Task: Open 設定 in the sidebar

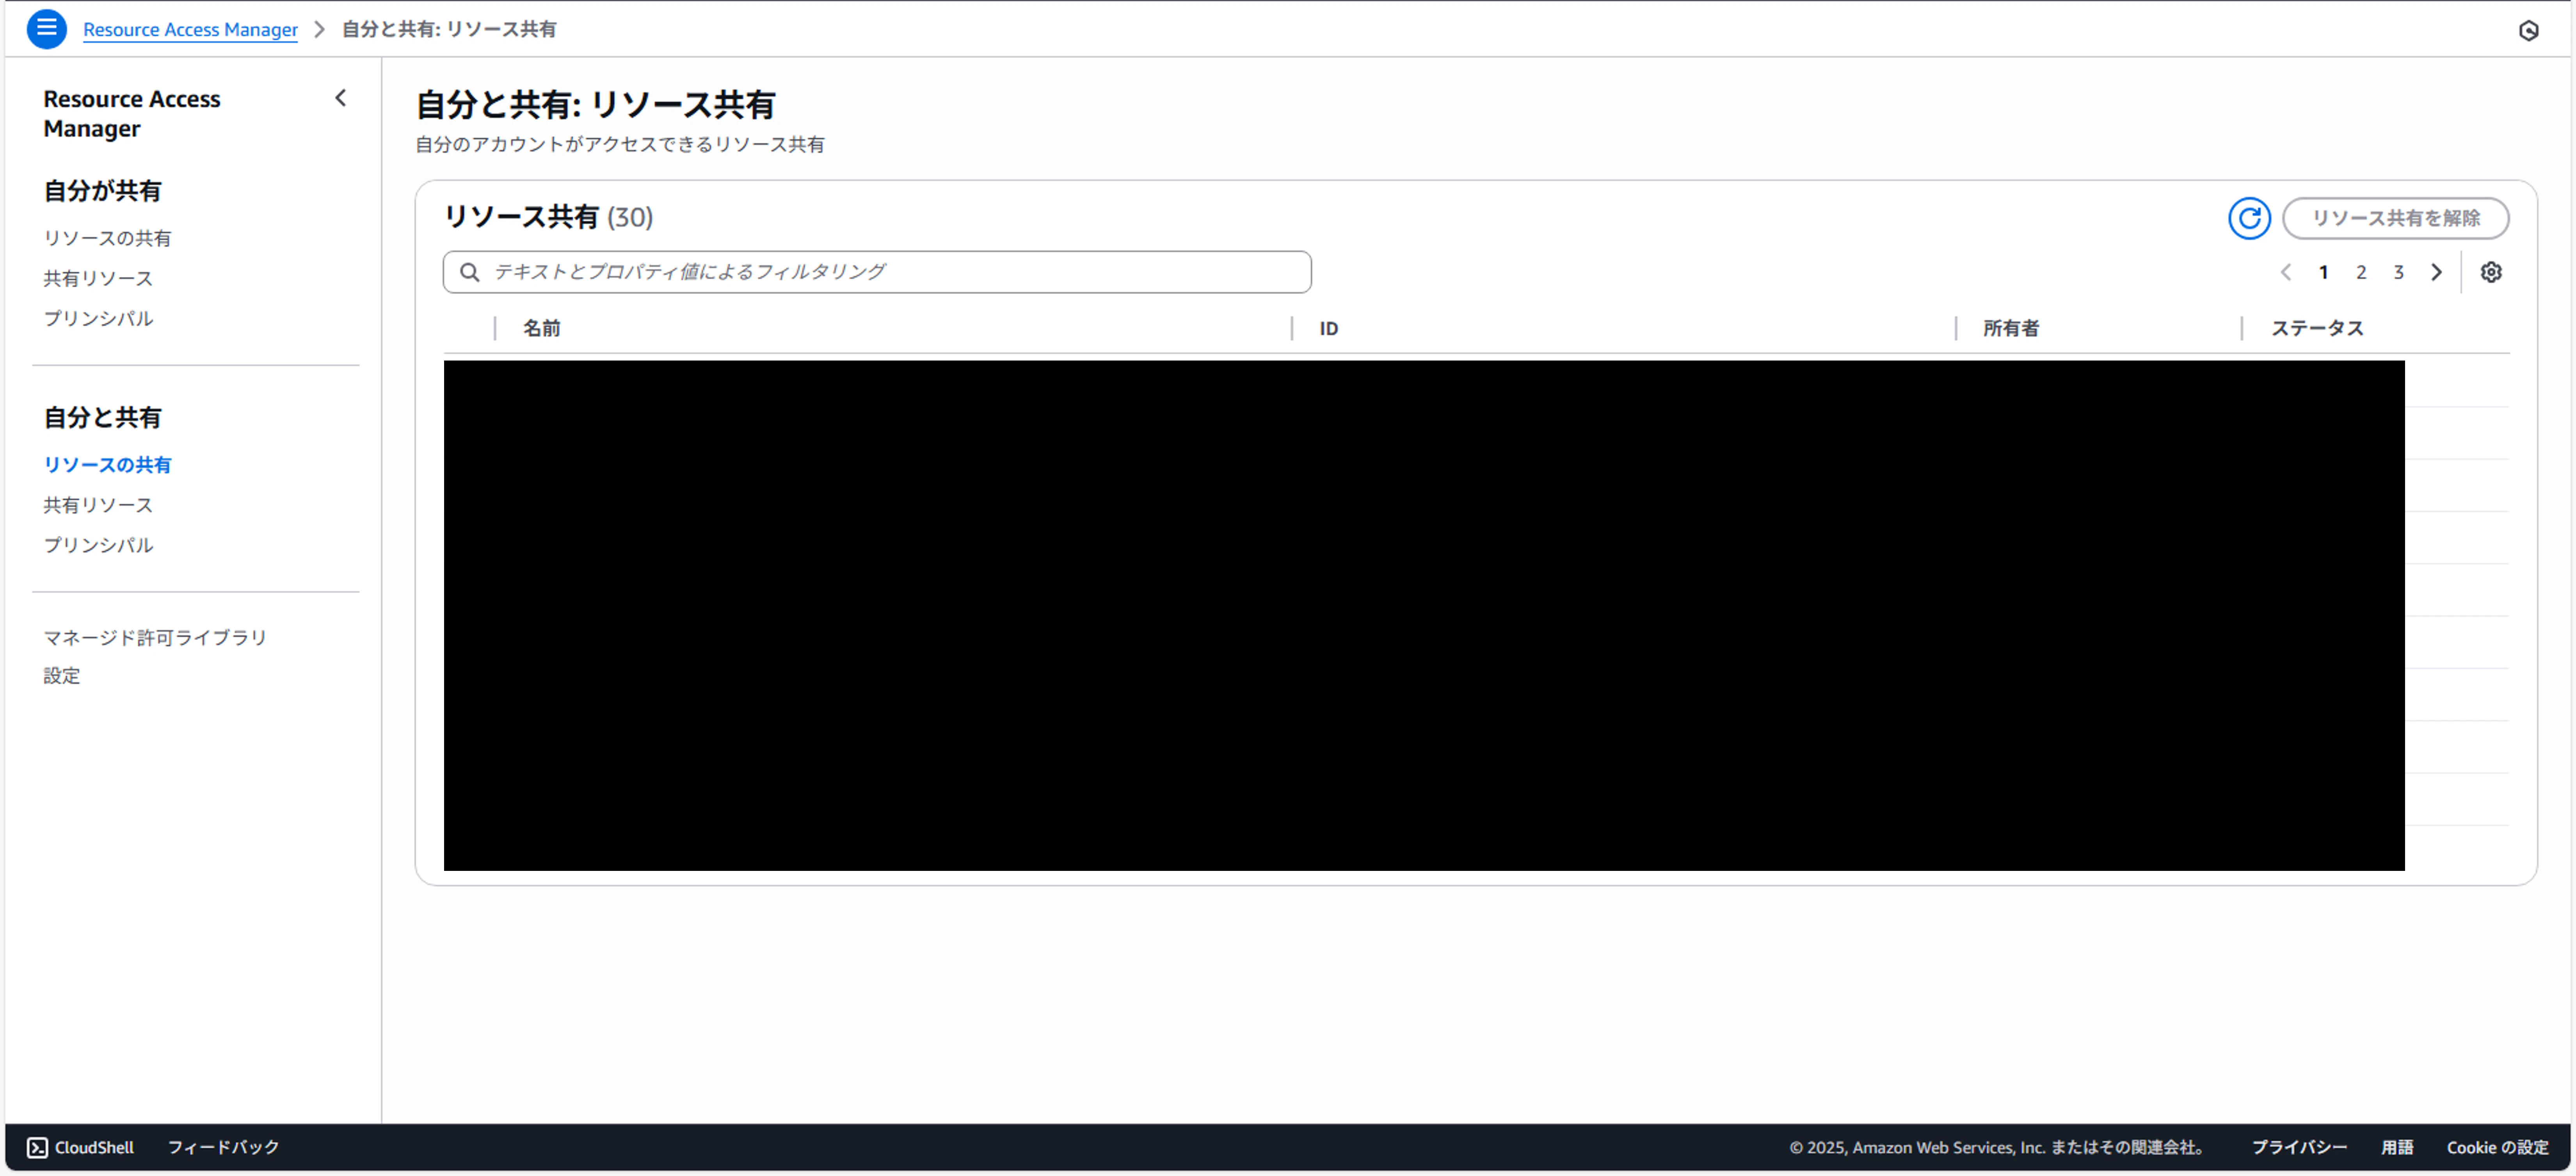Action: 62,676
